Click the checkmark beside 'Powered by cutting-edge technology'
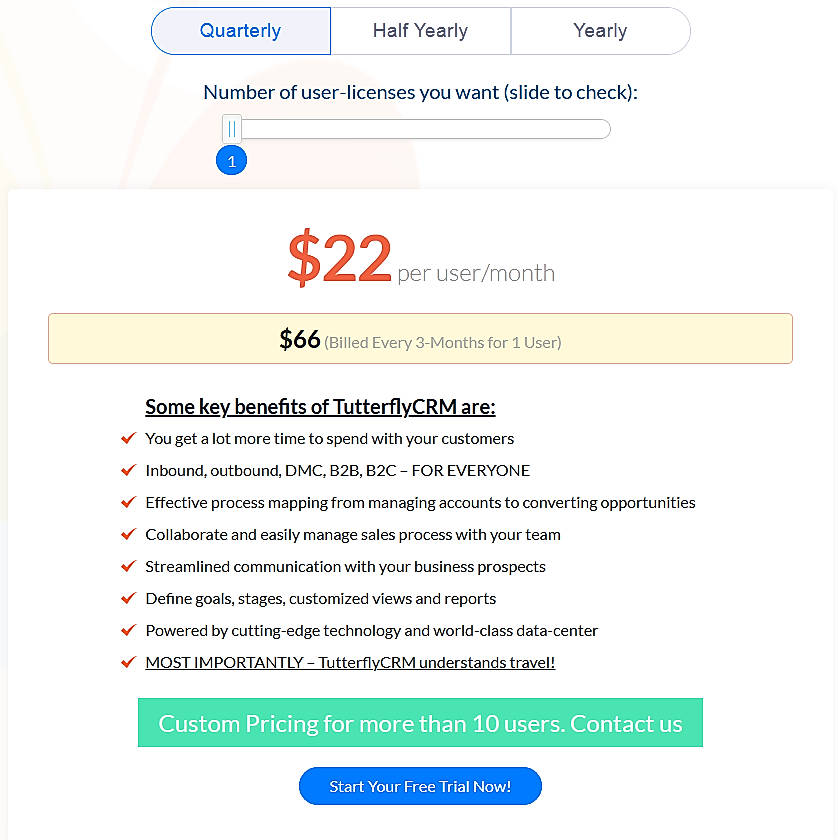The height and width of the screenshot is (840, 838). click(128, 630)
